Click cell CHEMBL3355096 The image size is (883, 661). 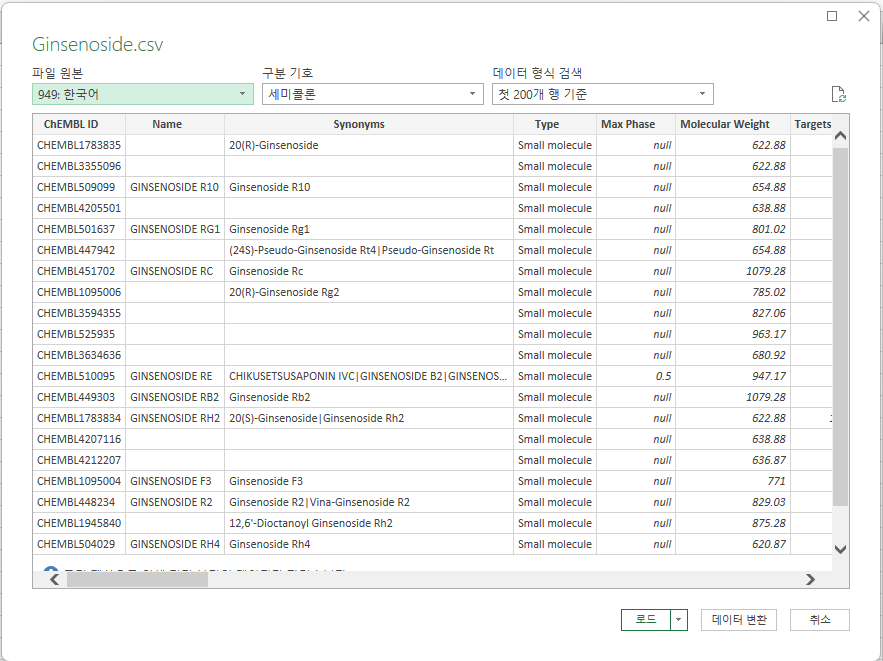(x=79, y=166)
